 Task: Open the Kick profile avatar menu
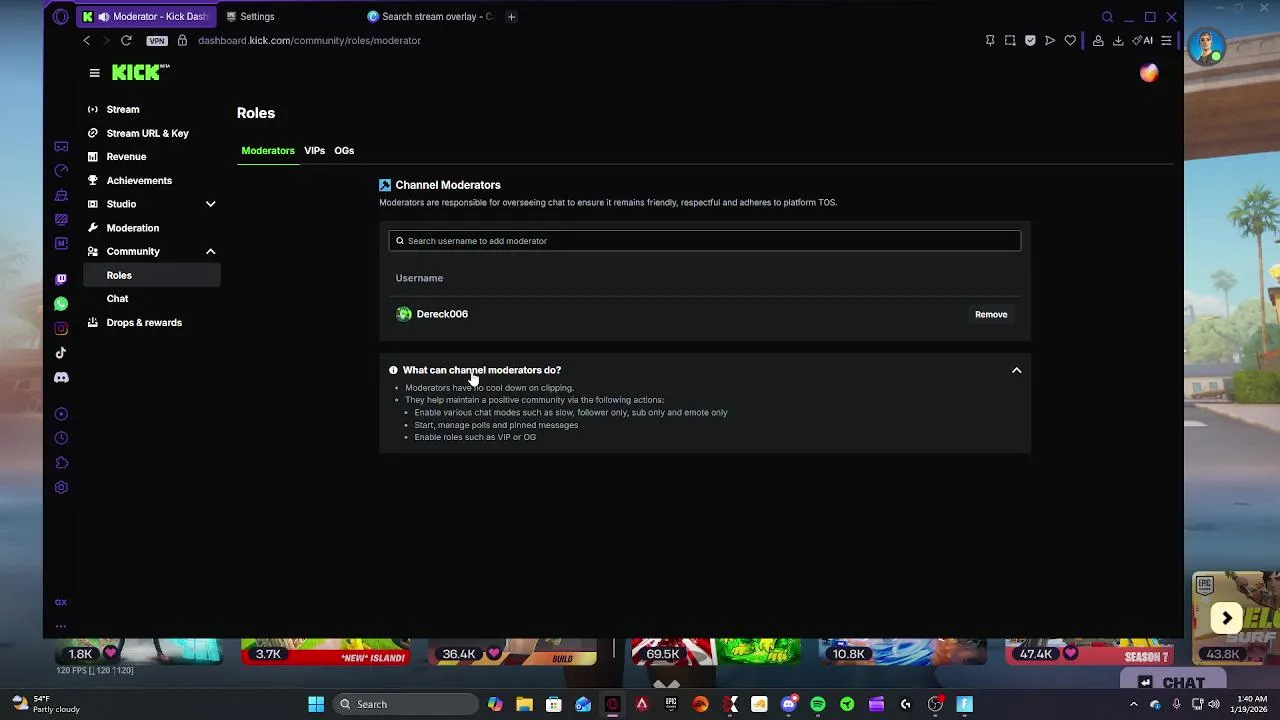[x=1149, y=73]
